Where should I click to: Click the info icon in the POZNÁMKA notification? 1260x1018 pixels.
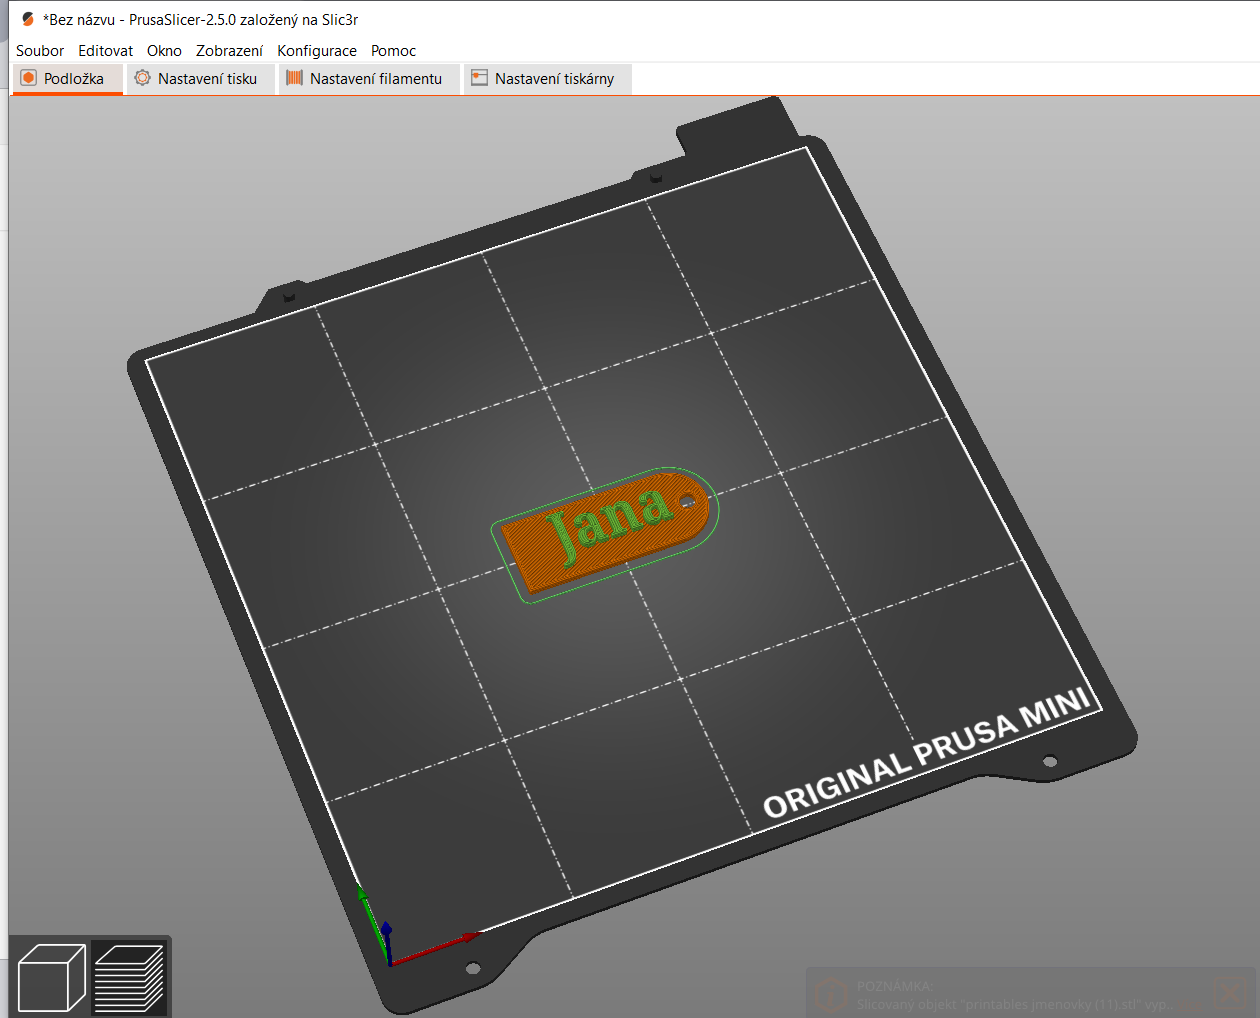[x=831, y=995]
